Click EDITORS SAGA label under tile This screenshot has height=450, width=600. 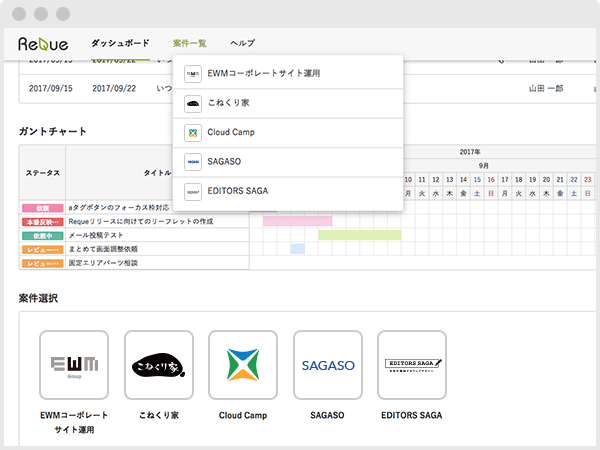pyautogui.click(x=412, y=415)
